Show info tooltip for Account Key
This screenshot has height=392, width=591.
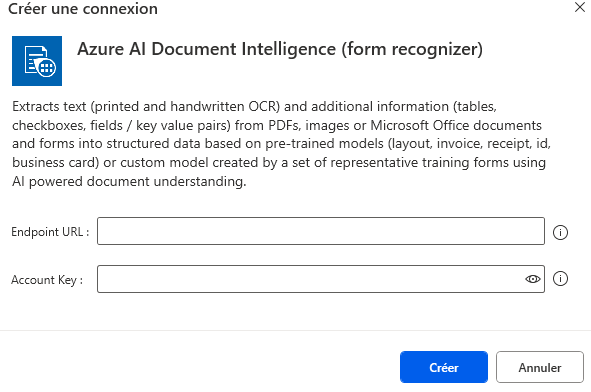pos(560,279)
